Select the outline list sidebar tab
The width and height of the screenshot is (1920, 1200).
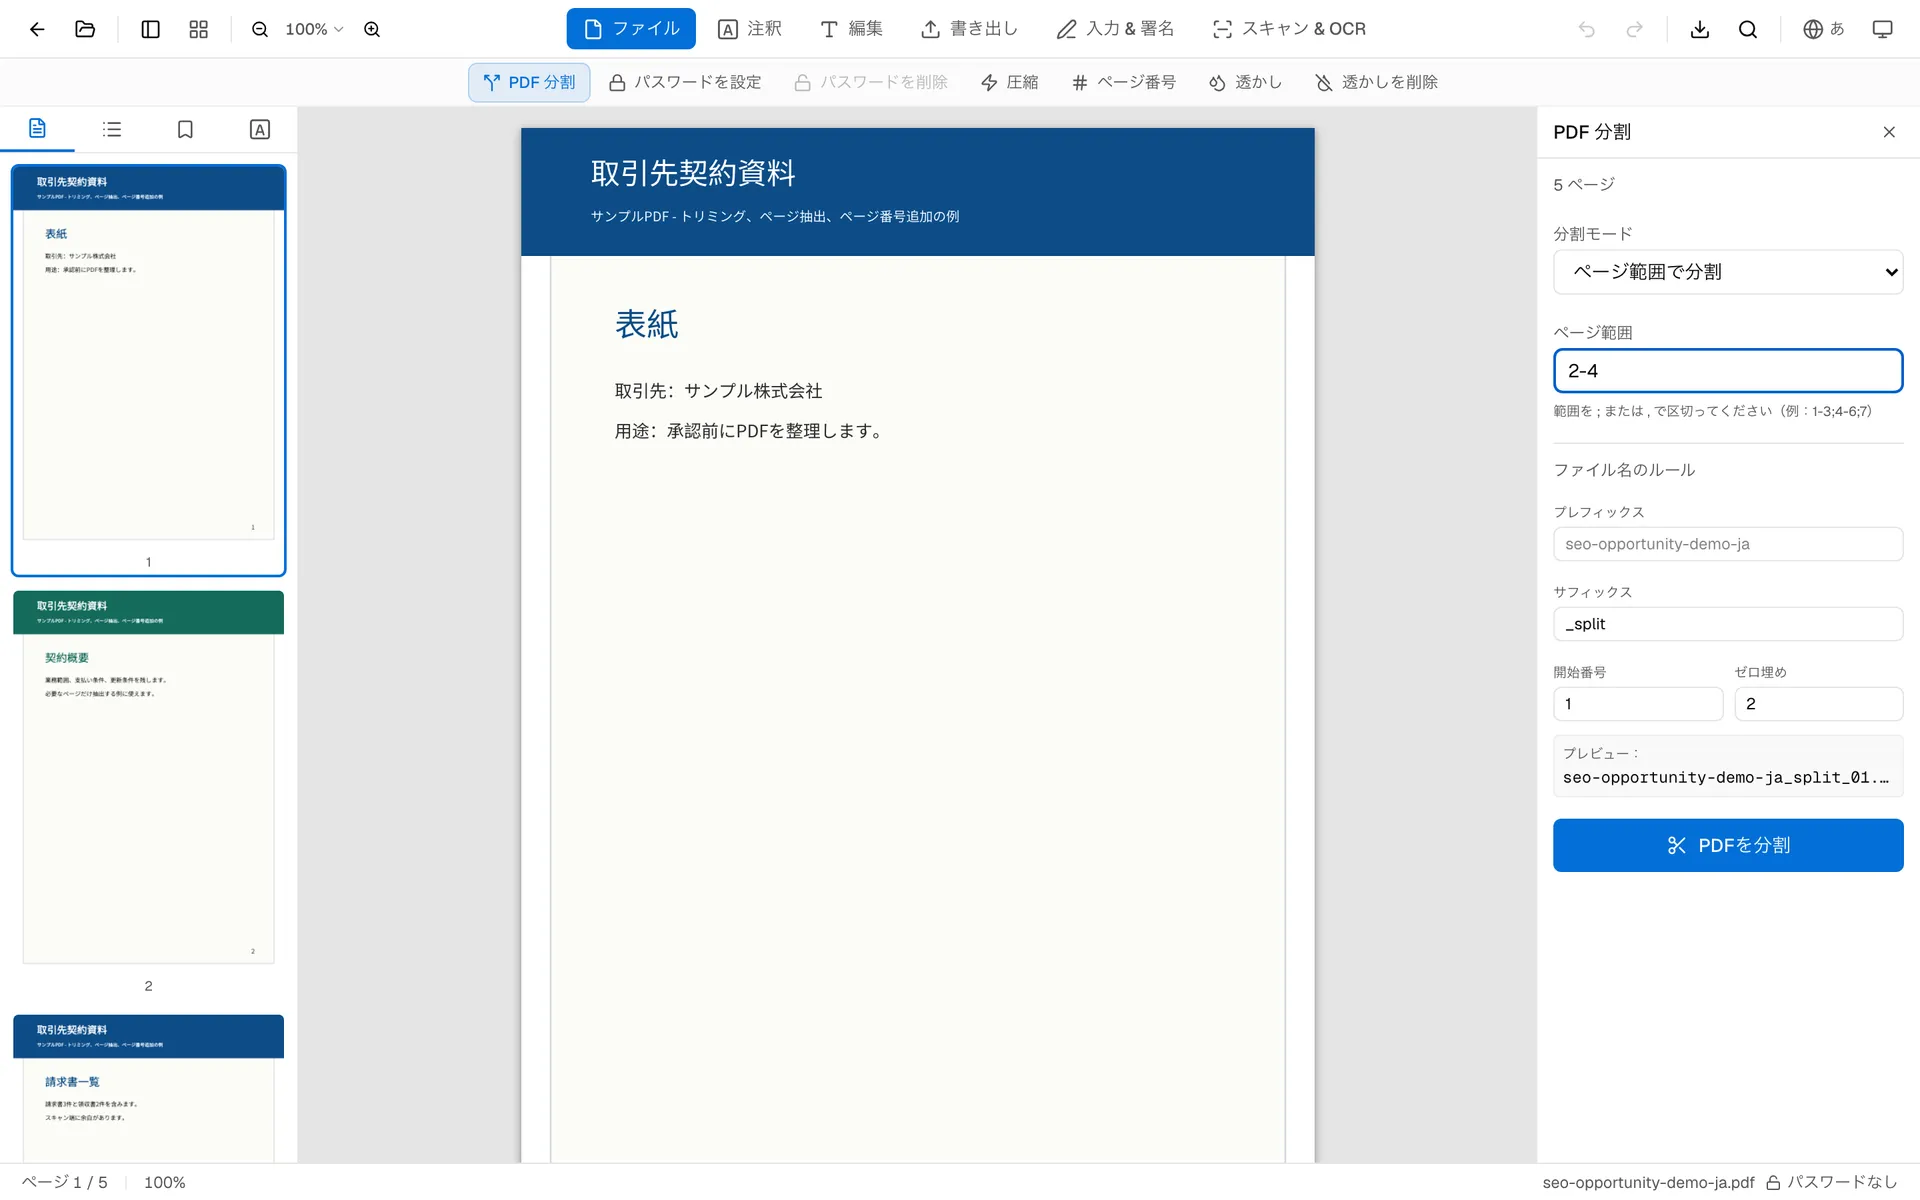[112, 129]
